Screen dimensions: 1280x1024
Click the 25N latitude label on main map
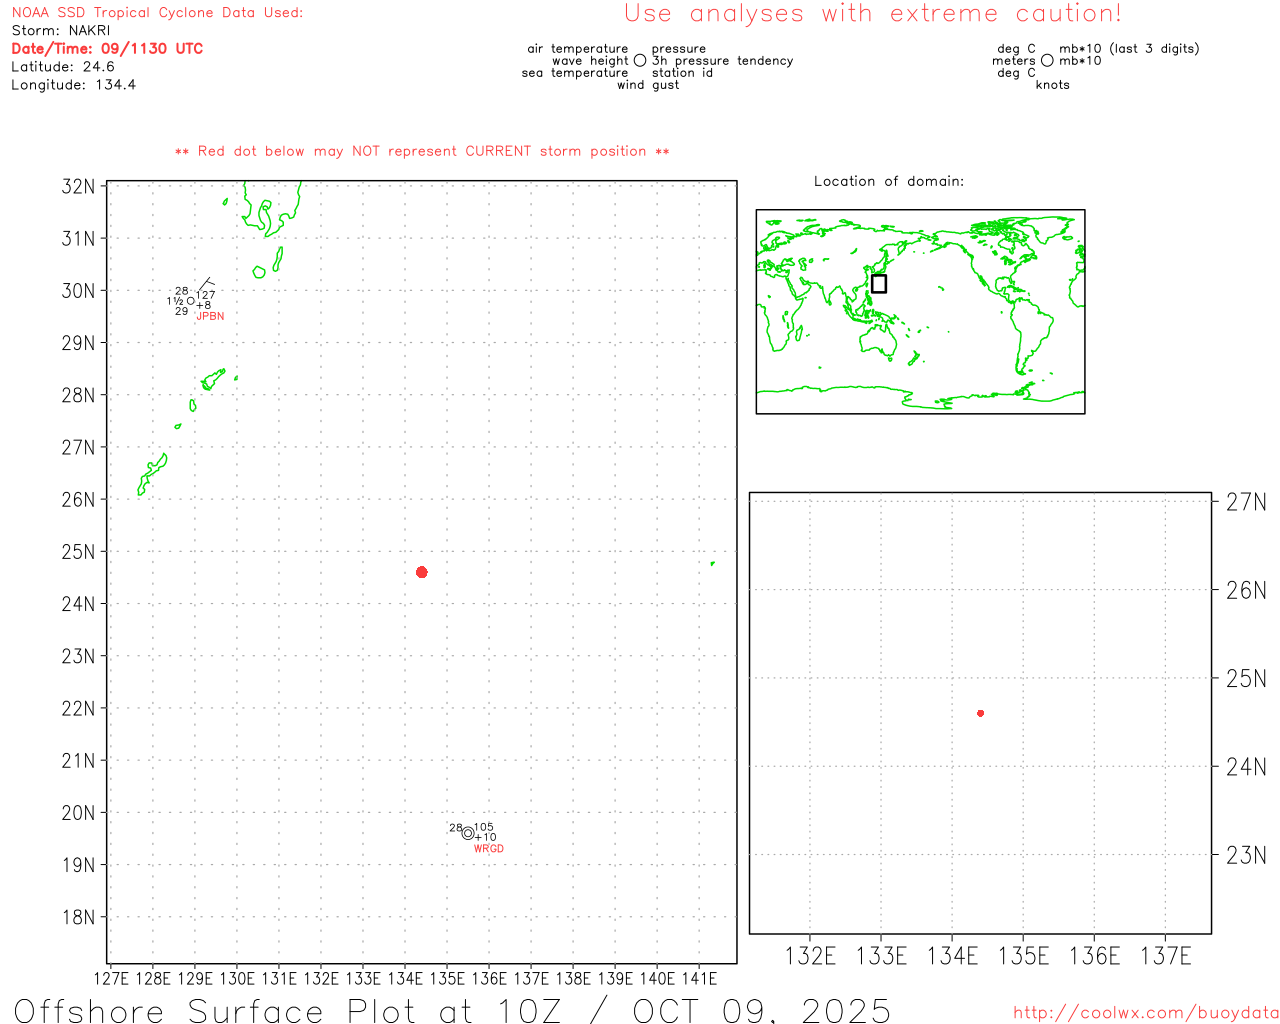pos(79,552)
